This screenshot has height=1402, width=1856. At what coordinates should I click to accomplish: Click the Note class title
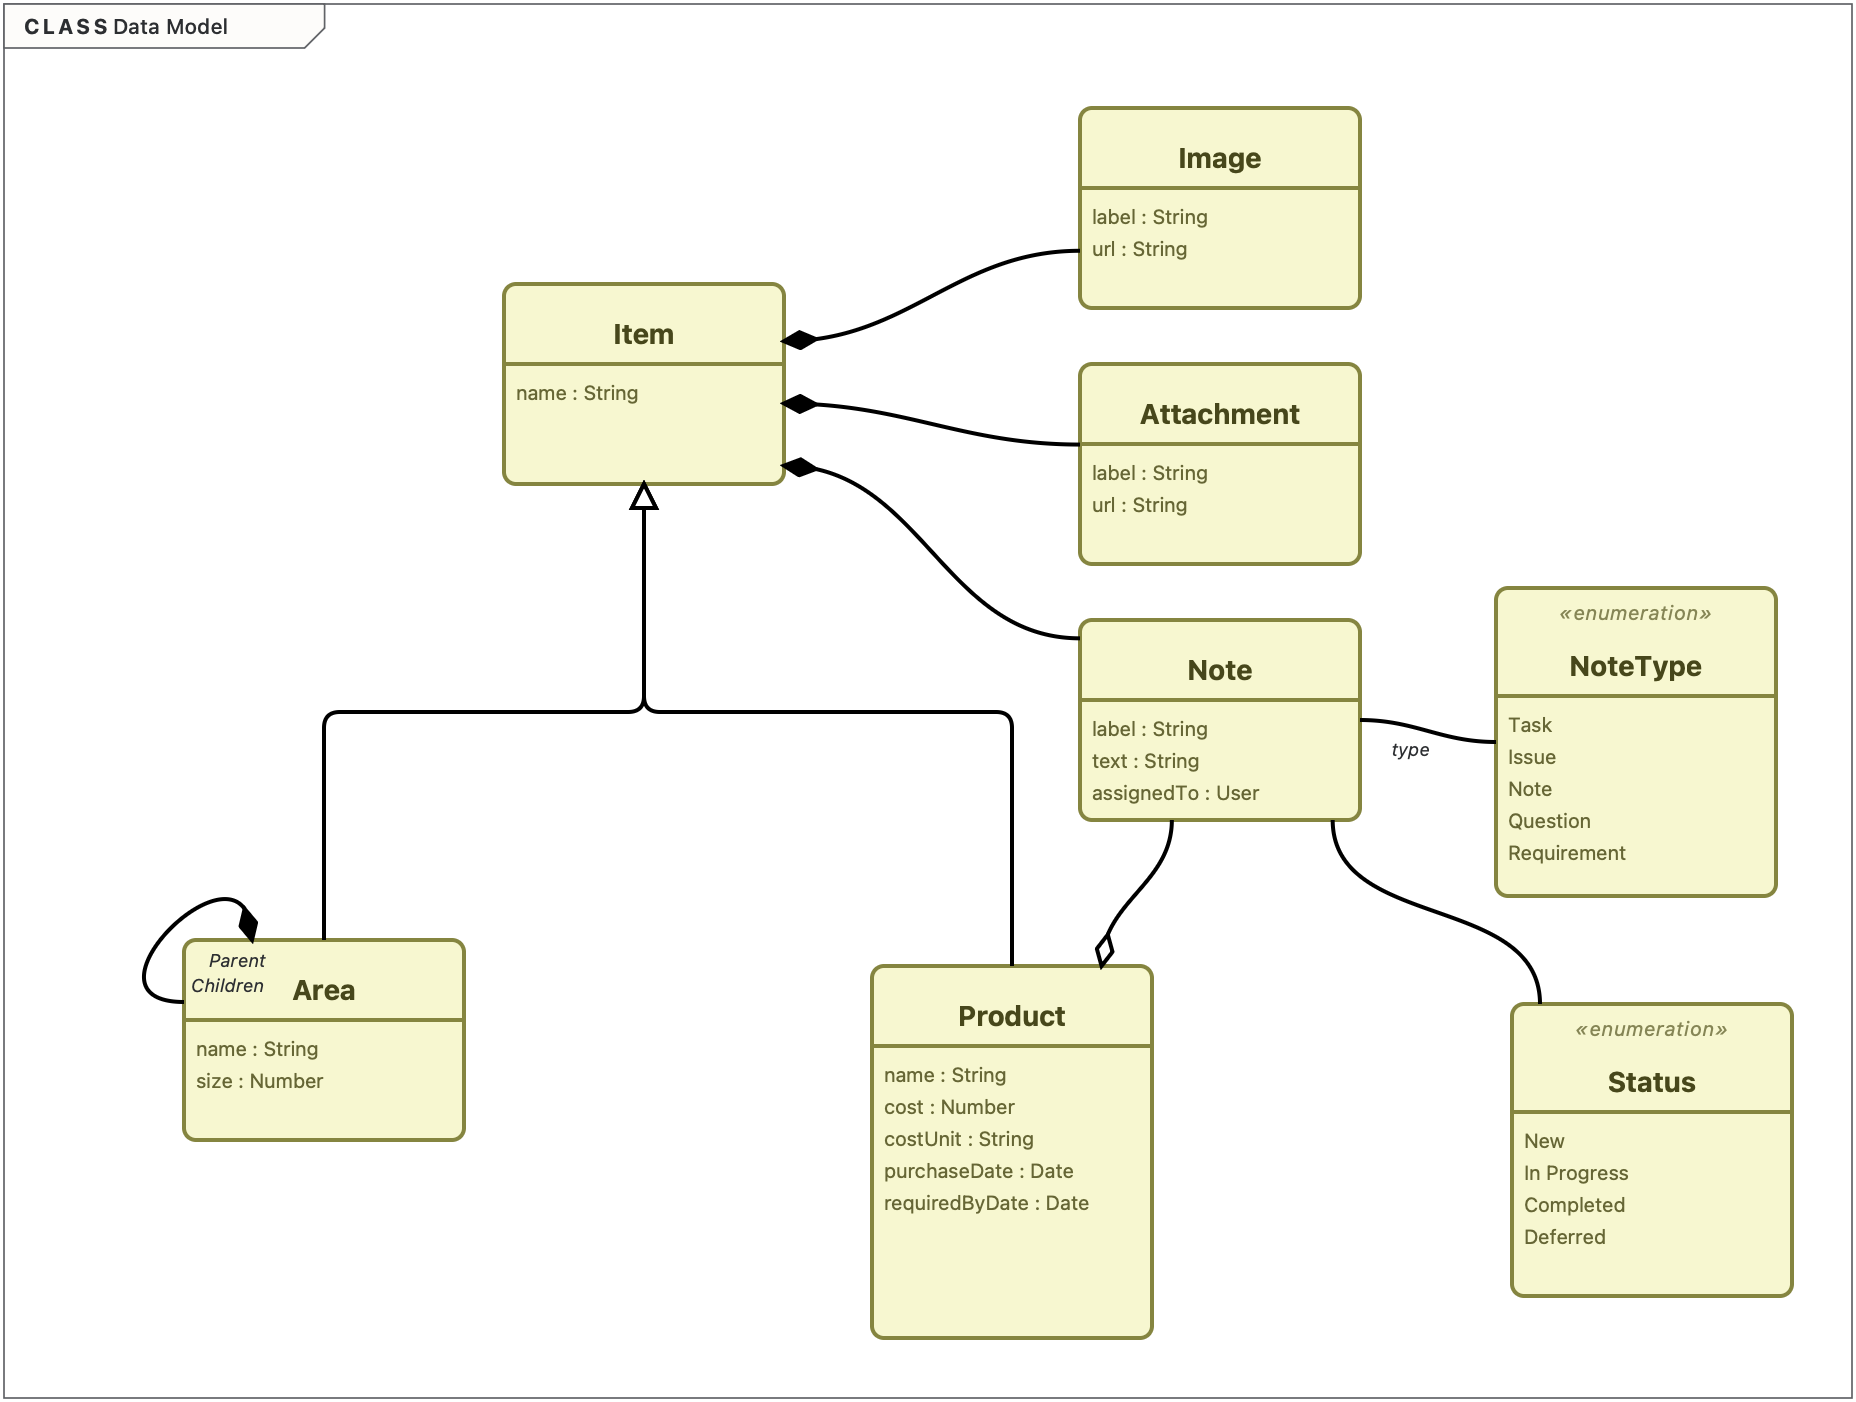pos(1219,670)
